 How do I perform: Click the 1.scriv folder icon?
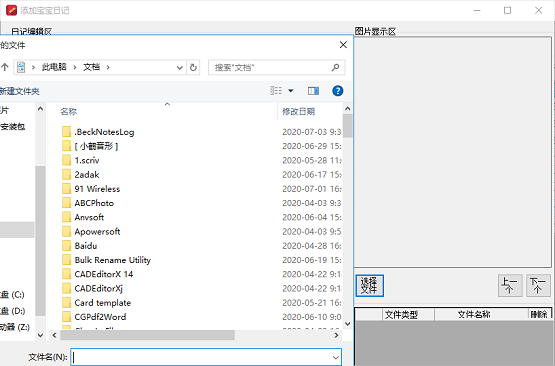(x=66, y=160)
